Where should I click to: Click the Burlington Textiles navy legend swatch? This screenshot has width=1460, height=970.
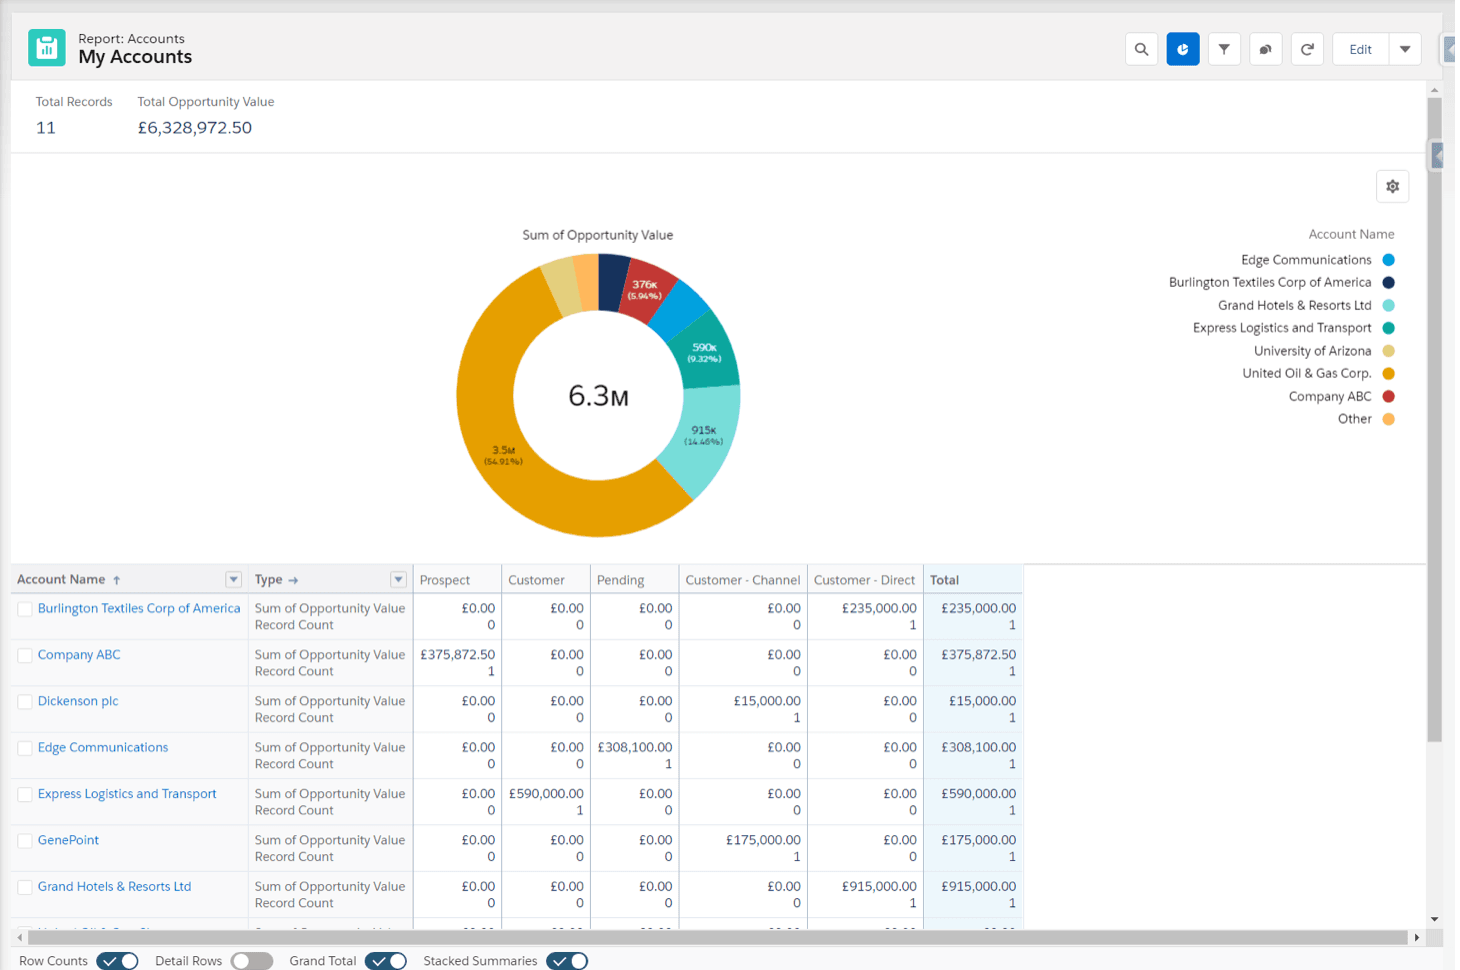click(1388, 283)
